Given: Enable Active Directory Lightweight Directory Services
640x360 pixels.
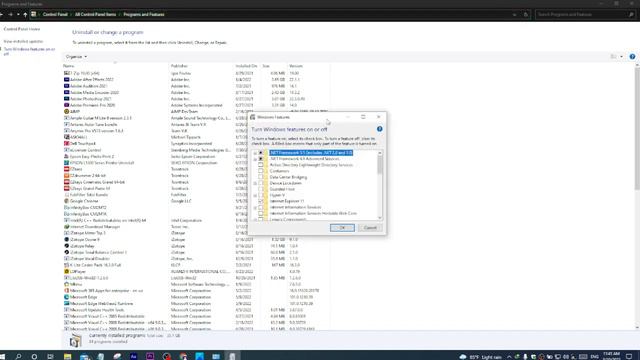Looking at the screenshot, I should click(261, 165).
